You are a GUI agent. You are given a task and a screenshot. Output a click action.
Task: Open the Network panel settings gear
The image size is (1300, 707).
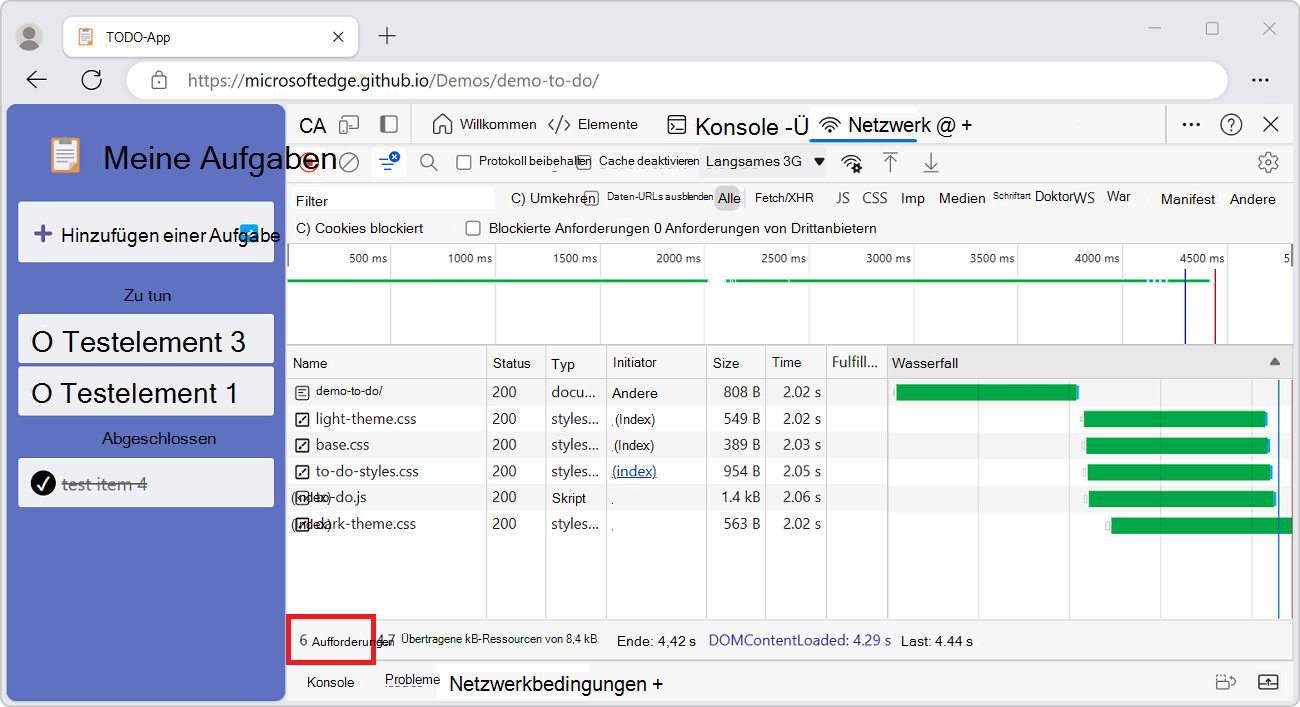pos(1268,161)
